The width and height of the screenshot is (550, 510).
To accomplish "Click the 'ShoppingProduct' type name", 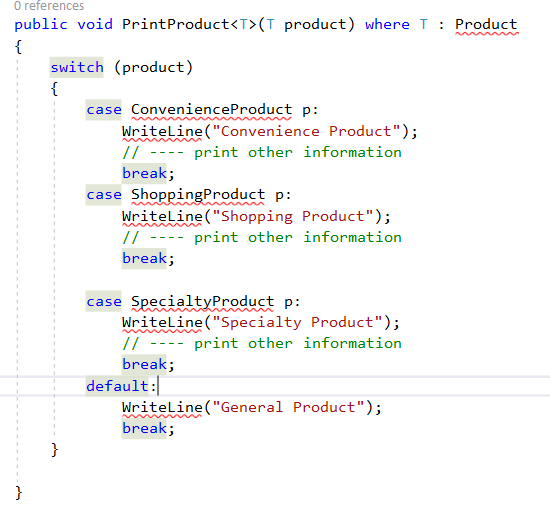I will [x=198, y=195].
